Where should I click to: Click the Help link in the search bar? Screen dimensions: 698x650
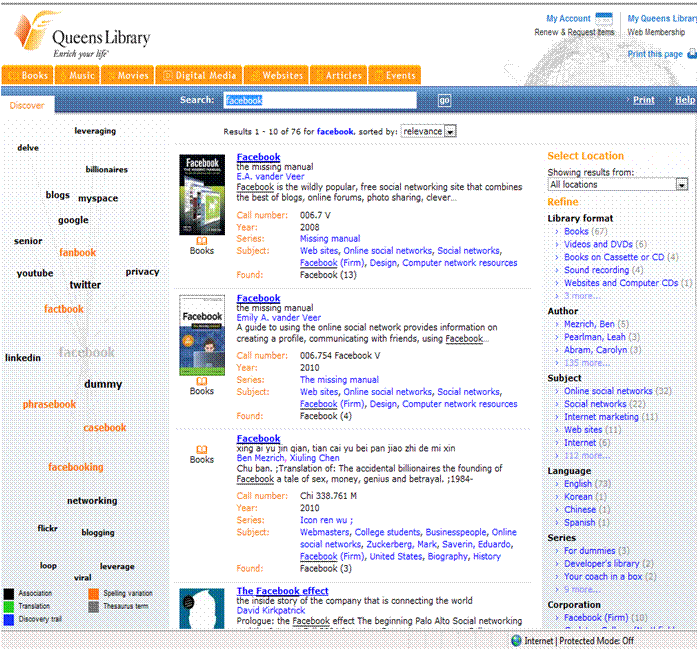685,100
